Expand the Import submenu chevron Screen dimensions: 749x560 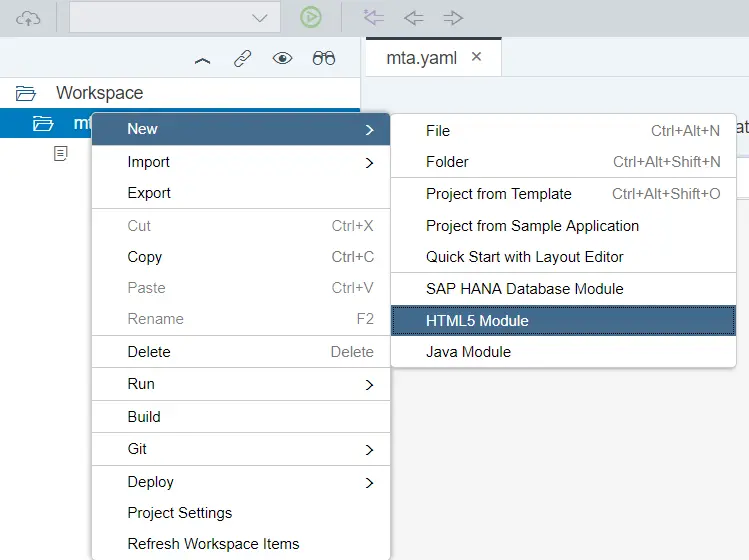[369, 163]
